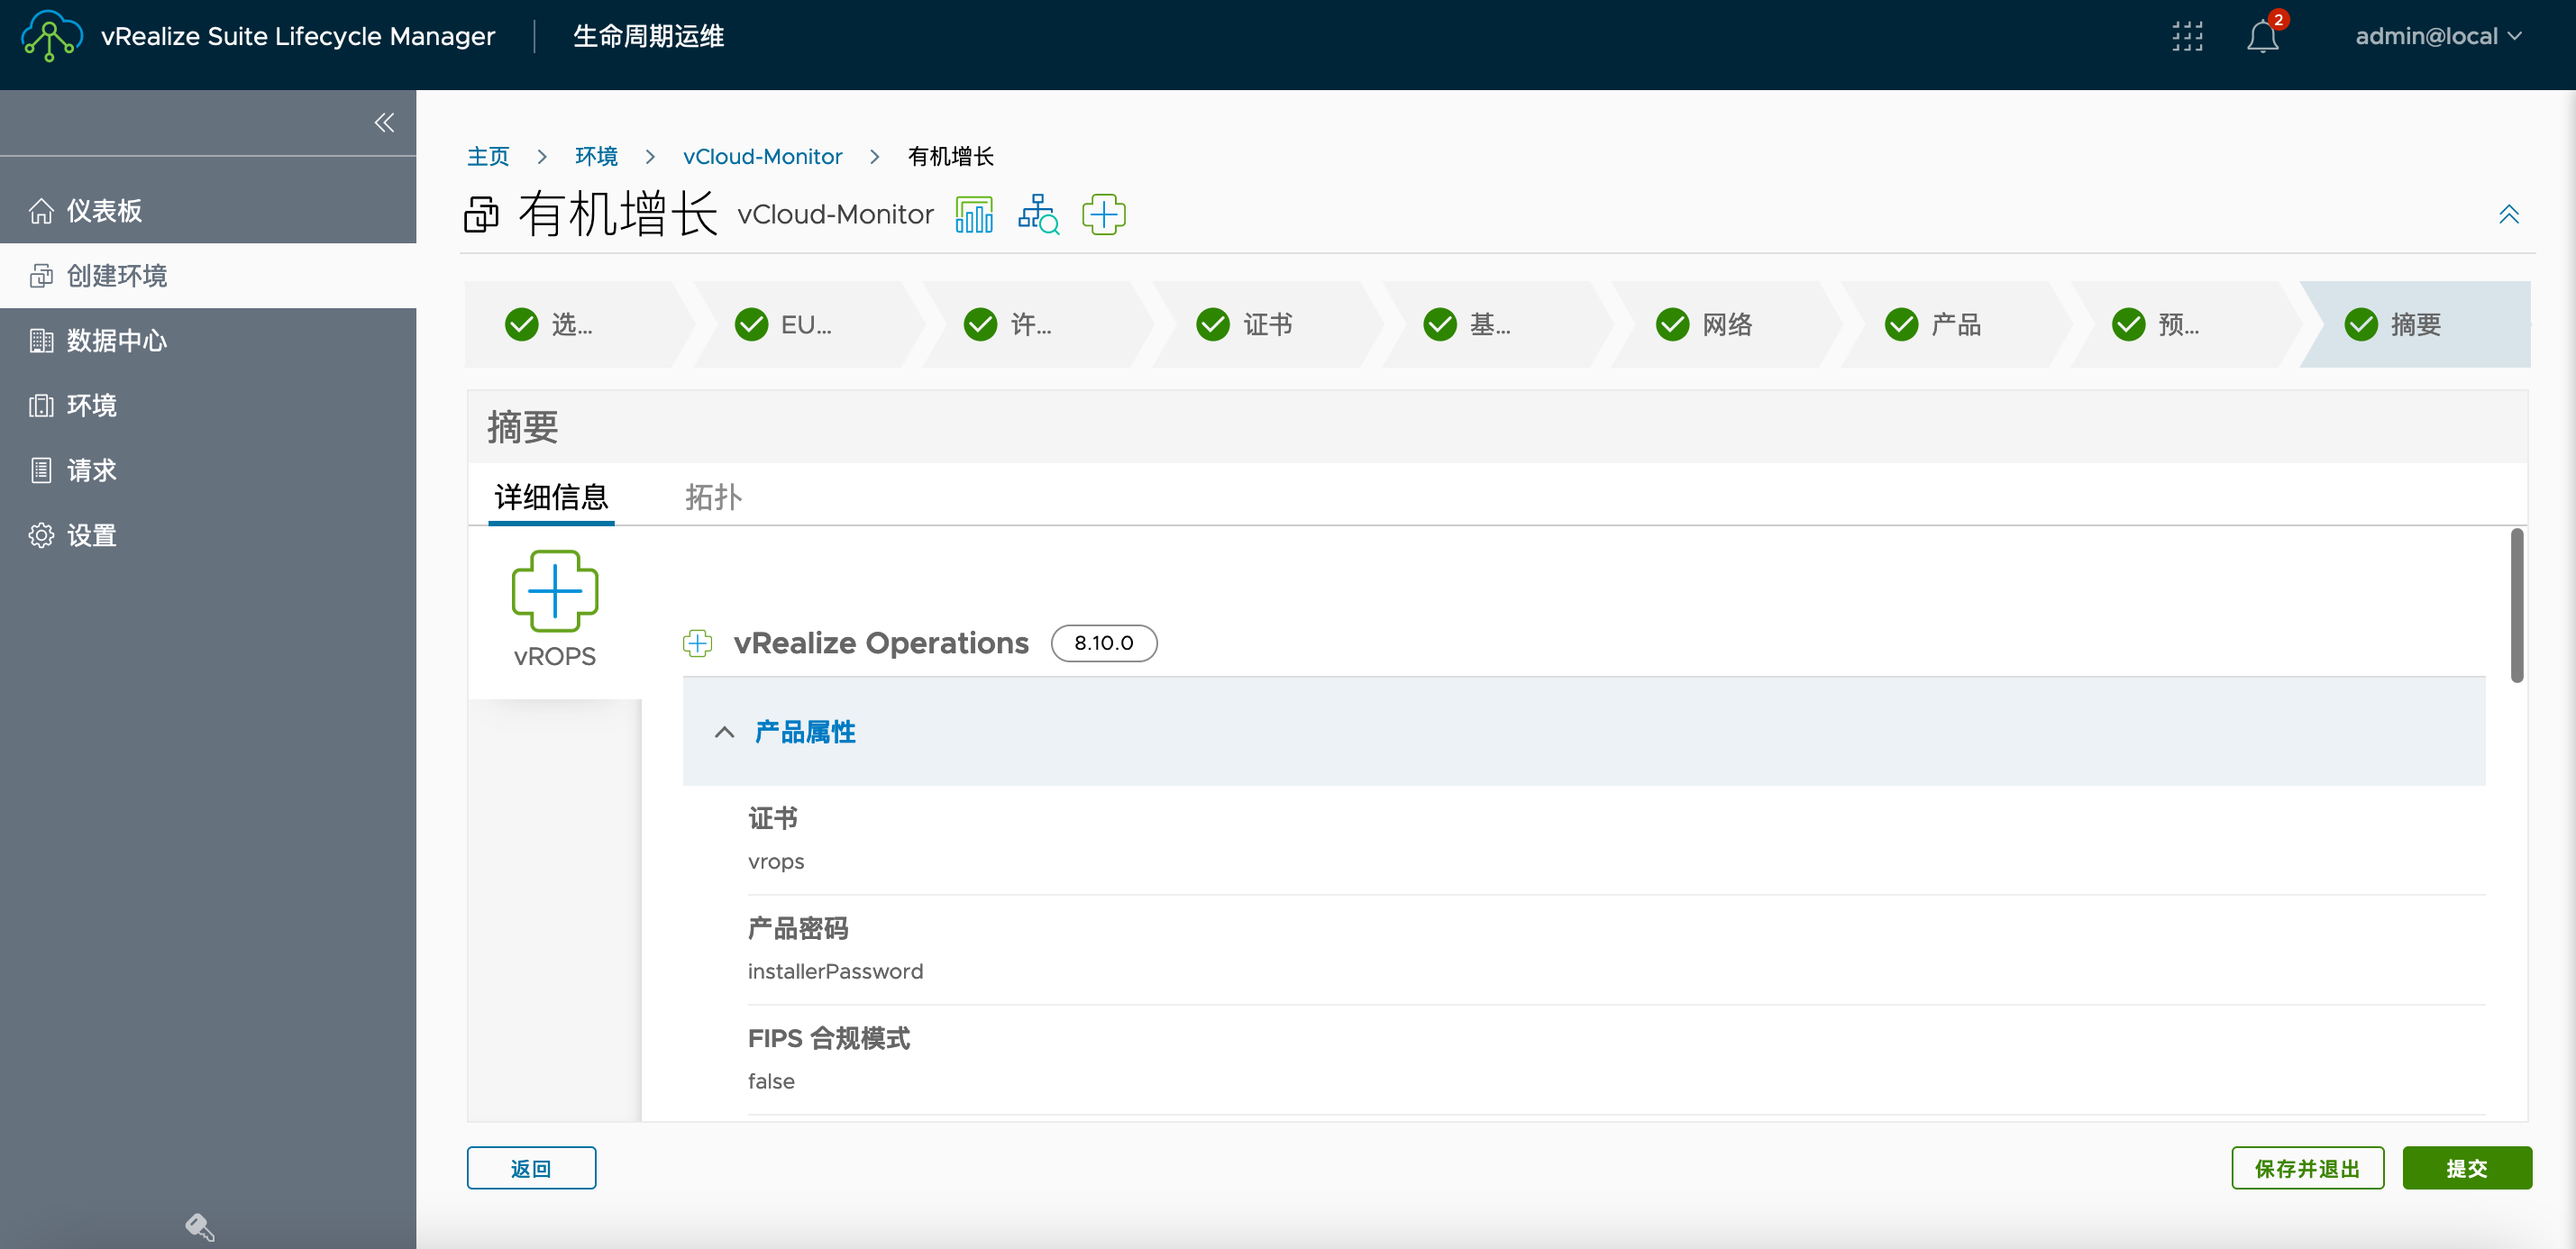Click the vRealize Operations product title

pos(881,643)
